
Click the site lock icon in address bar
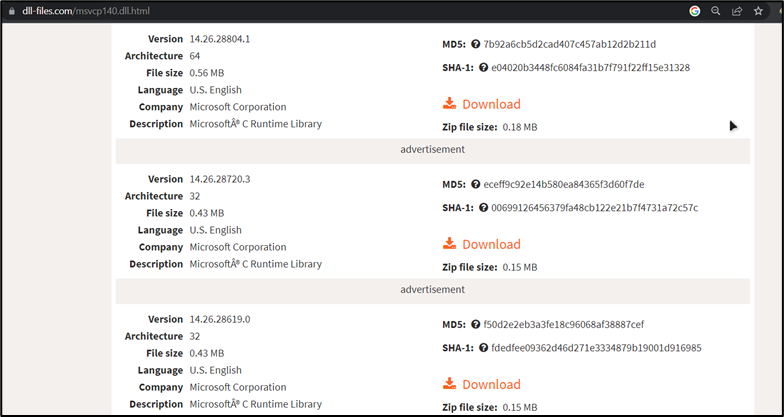click(12, 11)
